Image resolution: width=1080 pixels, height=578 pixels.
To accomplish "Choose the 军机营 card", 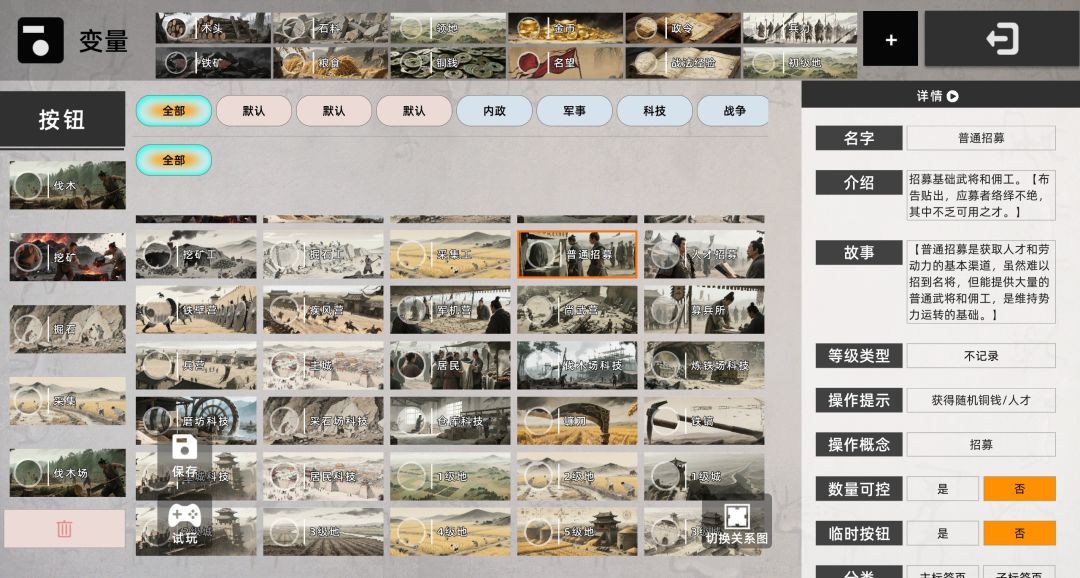I will click(450, 310).
